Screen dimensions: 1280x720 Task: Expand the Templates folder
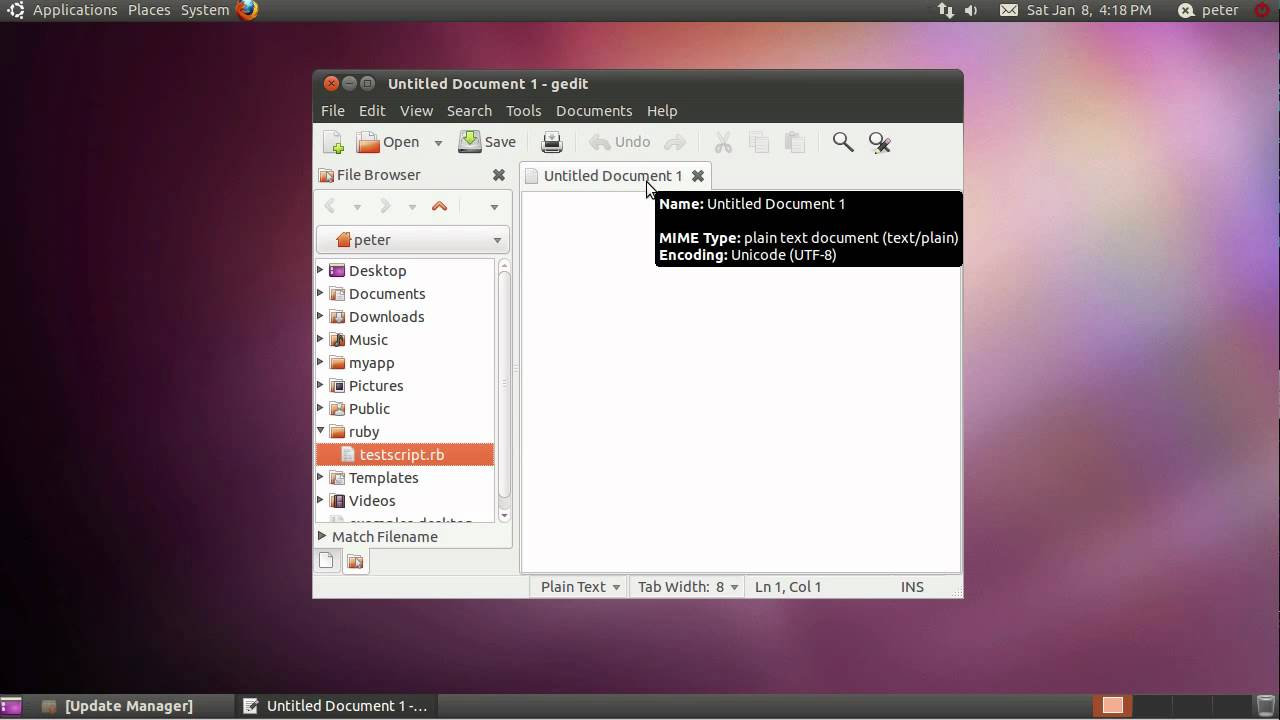321,477
